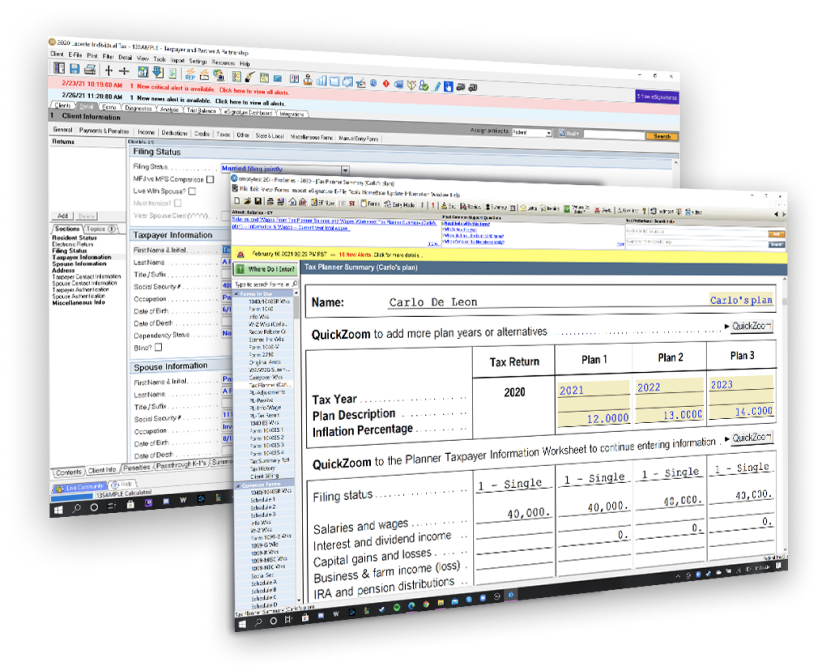Click the download arrow icon in Lacerte toolbar
This screenshot has width=820, height=672.
click(157, 73)
